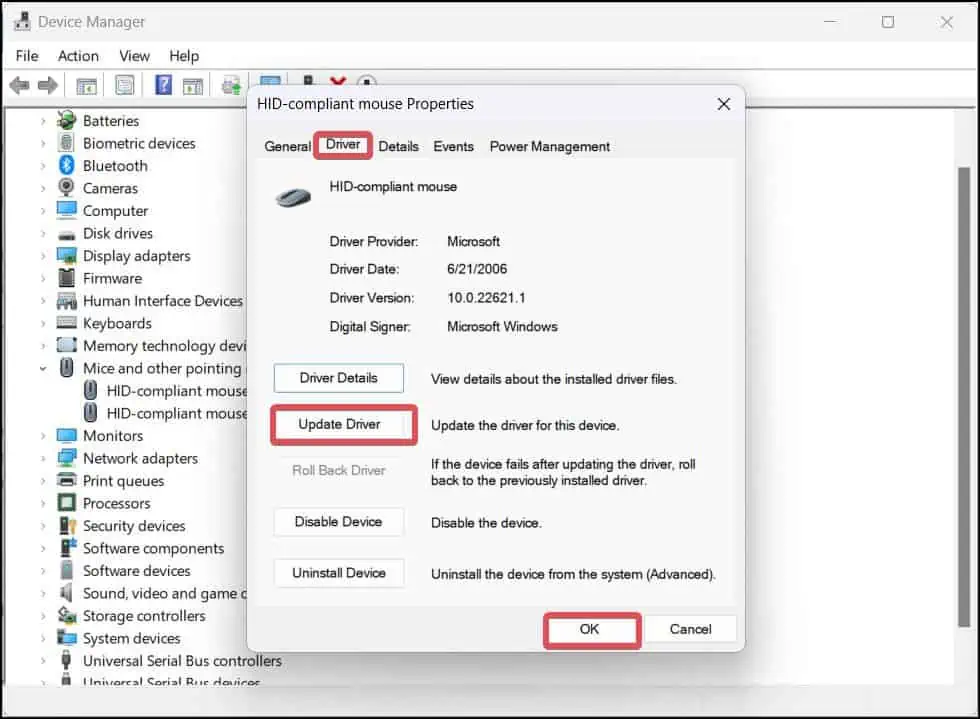The height and width of the screenshot is (719, 980).
Task: Switch to the General tab
Action: 287,146
